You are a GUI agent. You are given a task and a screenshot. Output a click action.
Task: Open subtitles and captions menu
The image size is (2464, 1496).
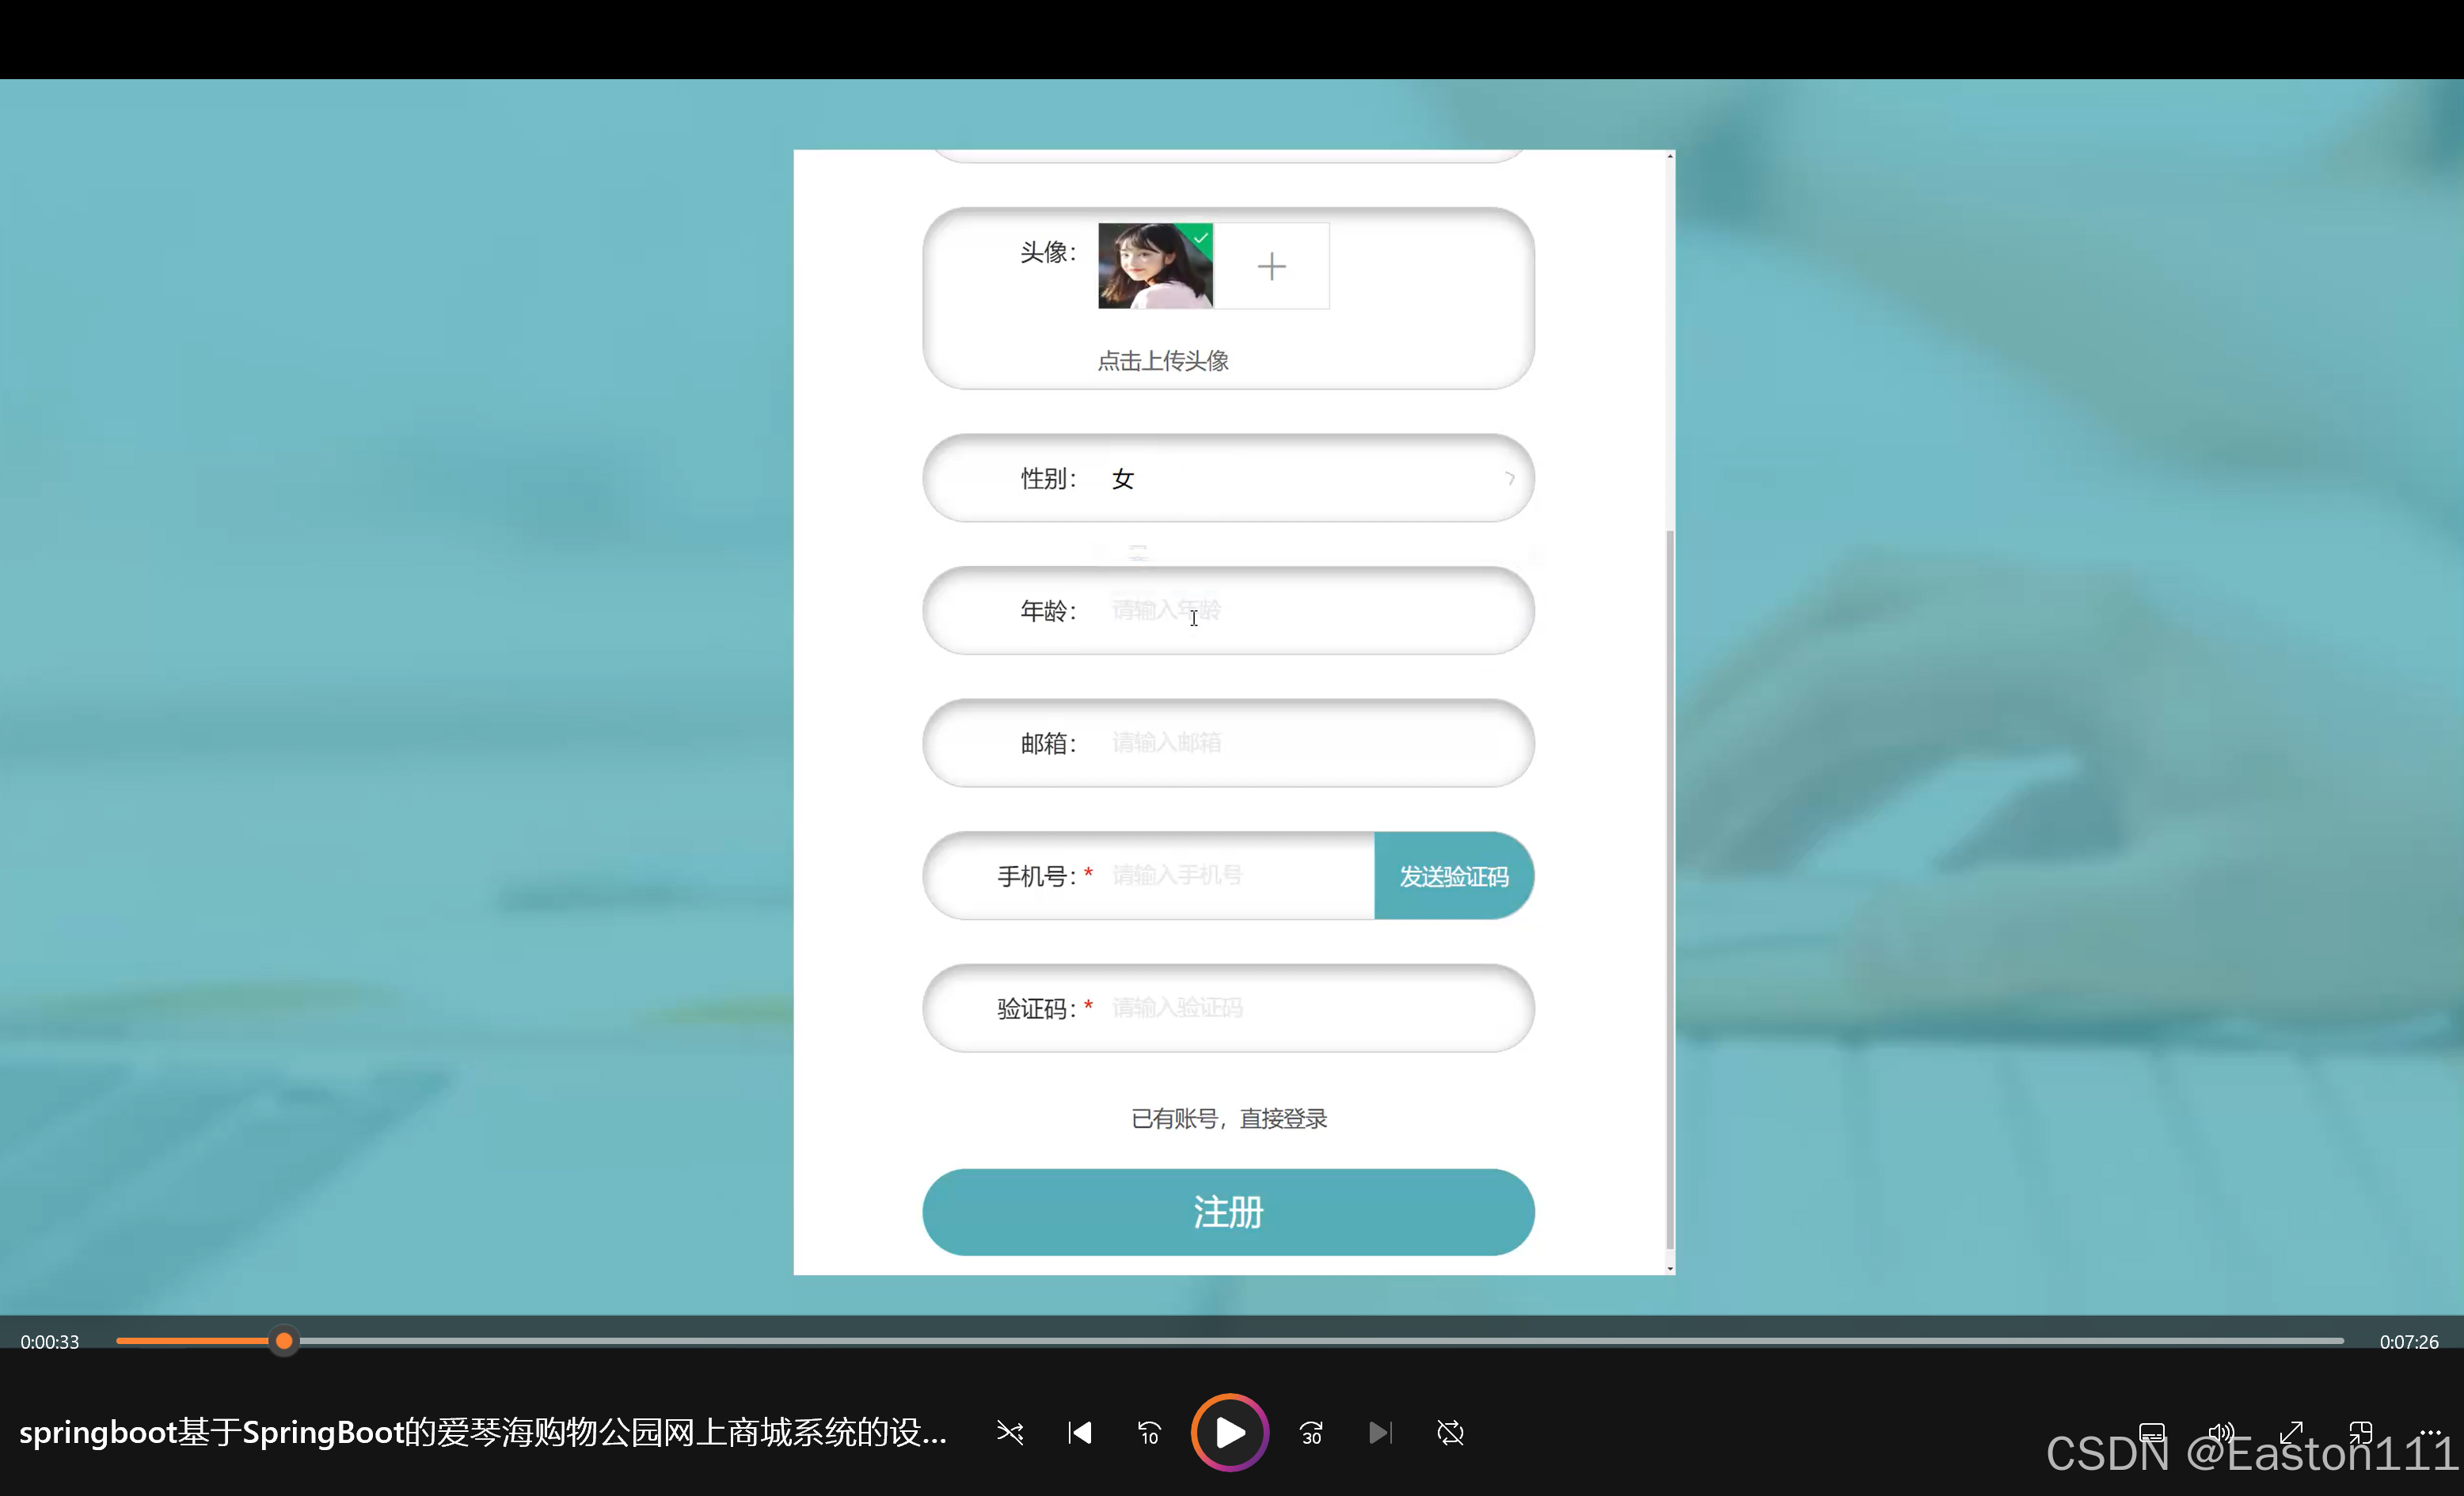click(2152, 1433)
